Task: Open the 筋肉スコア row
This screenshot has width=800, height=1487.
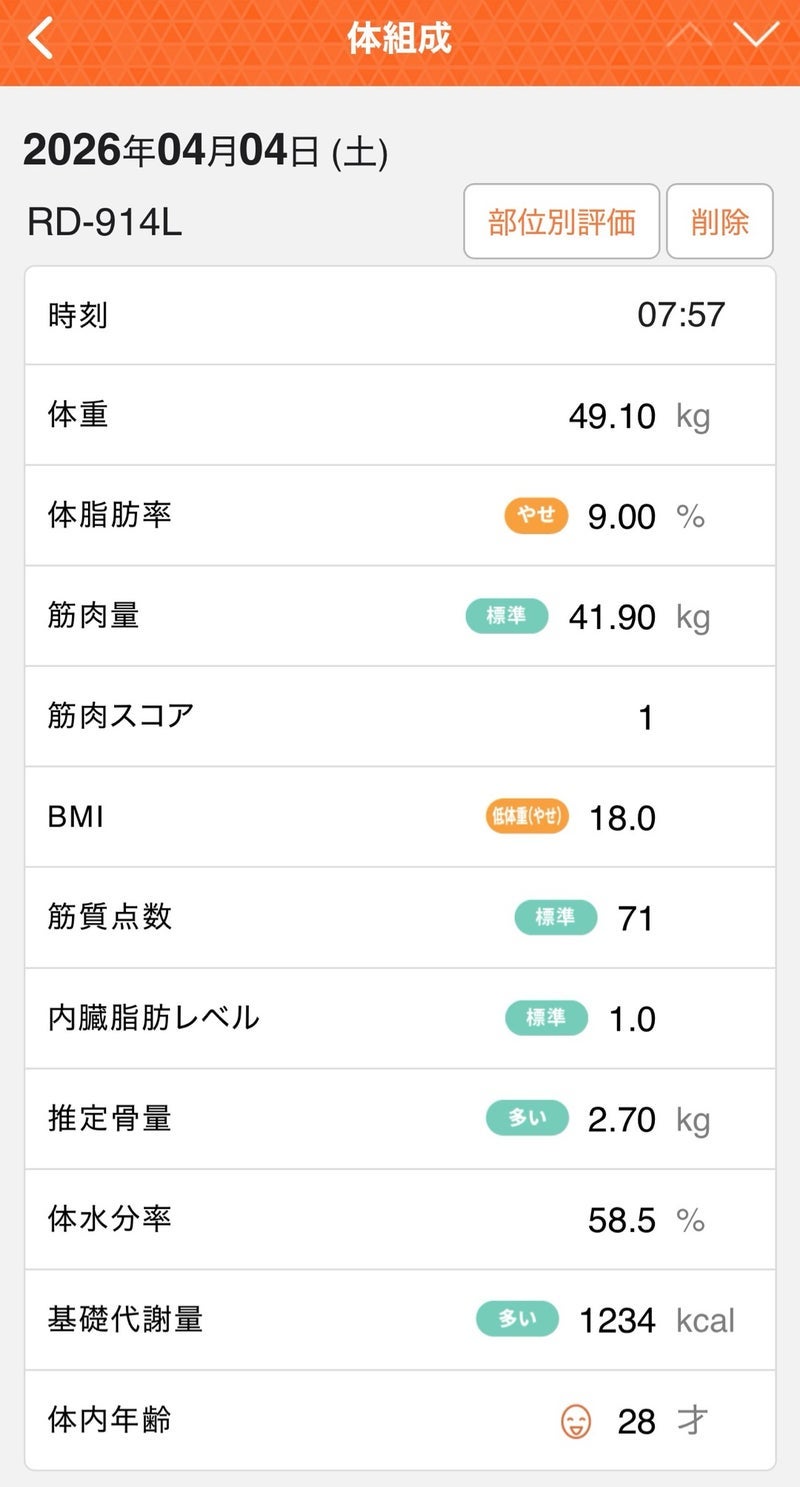Action: tap(400, 716)
